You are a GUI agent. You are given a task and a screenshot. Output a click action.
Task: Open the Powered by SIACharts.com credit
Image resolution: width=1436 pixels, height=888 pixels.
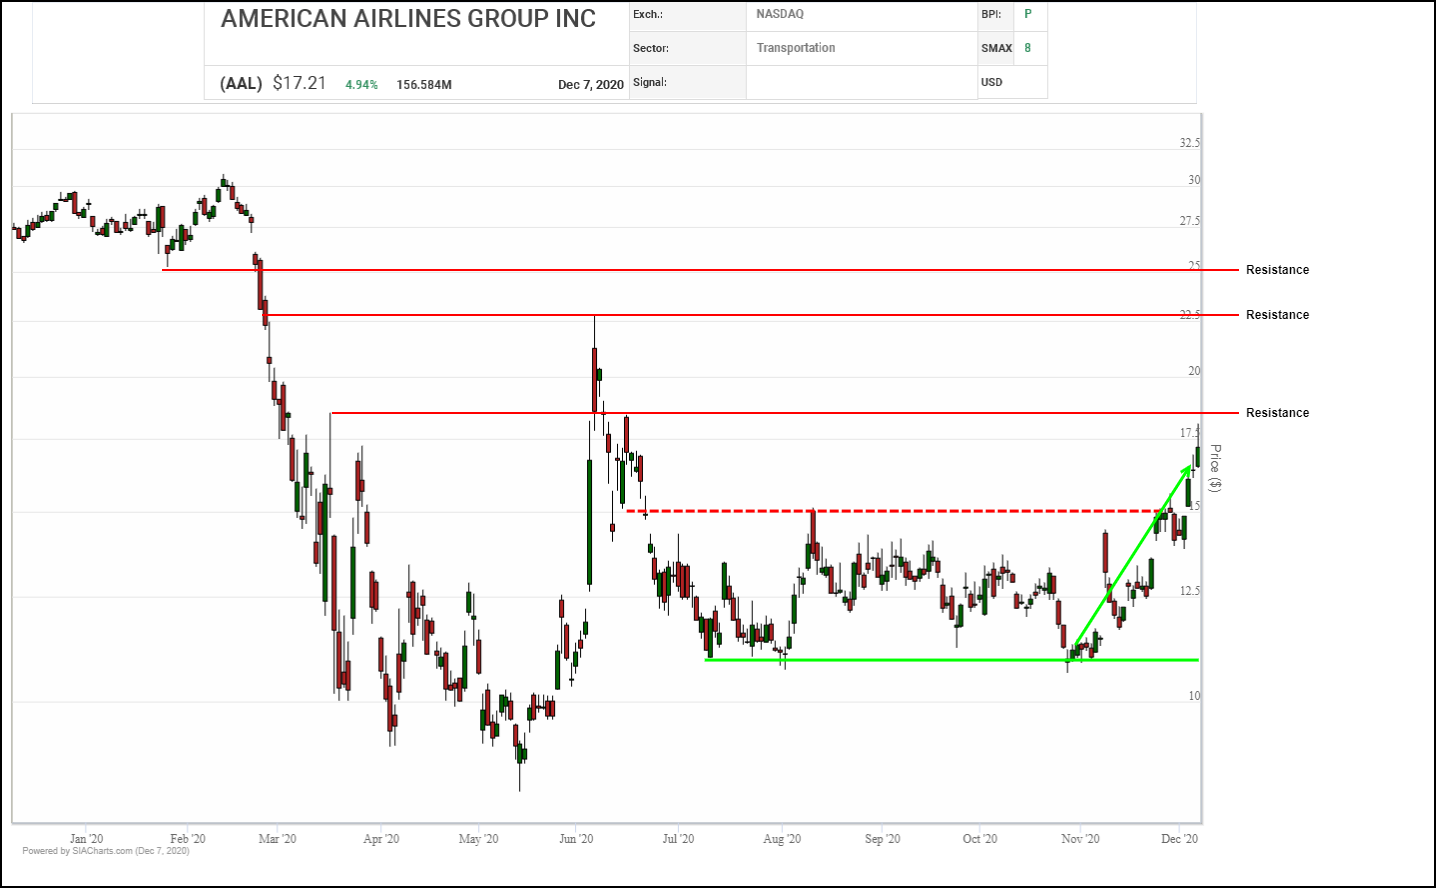(106, 851)
